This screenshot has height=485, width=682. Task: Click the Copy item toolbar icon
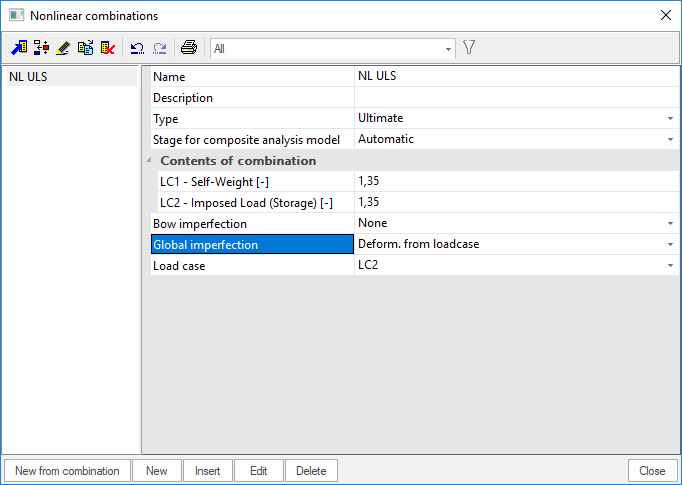point(85,47)
